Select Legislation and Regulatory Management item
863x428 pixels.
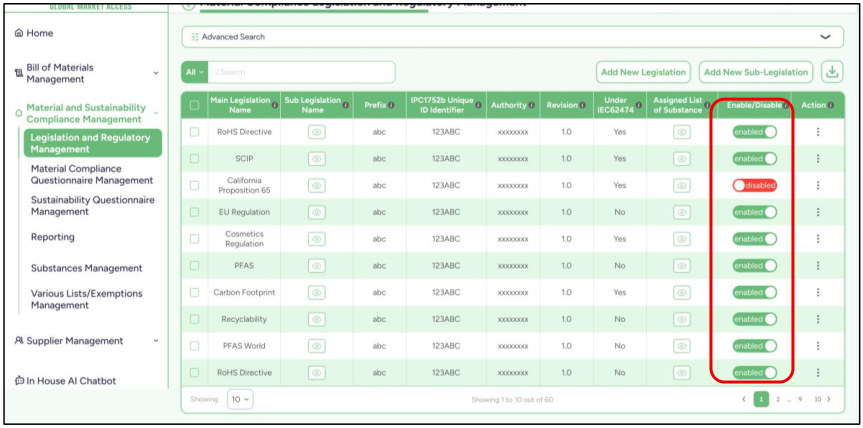90,143
